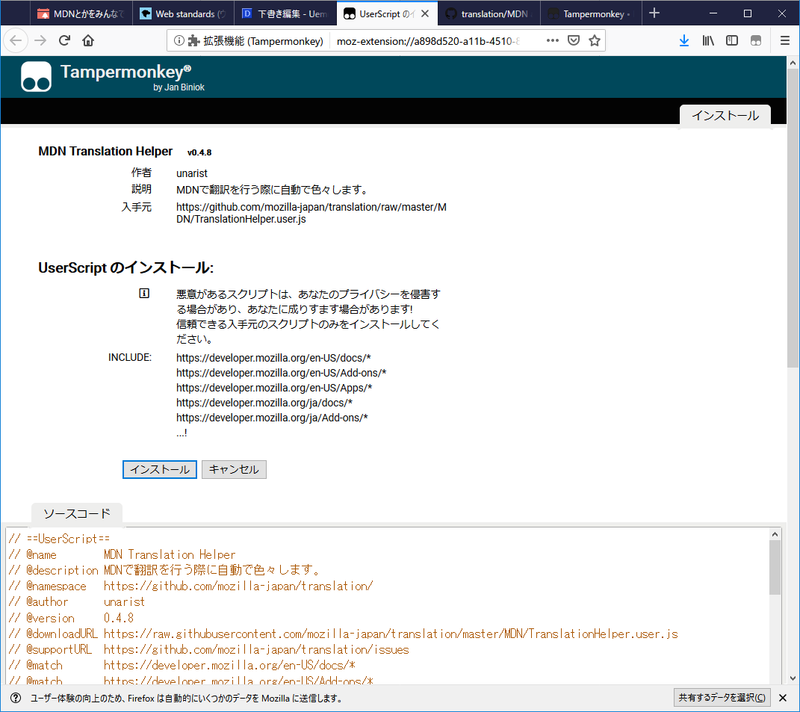The width and height of the screenshot is (800, 712).
Task: Click include URL ending ja/Add-ons/*
Action: coord(272,418)
